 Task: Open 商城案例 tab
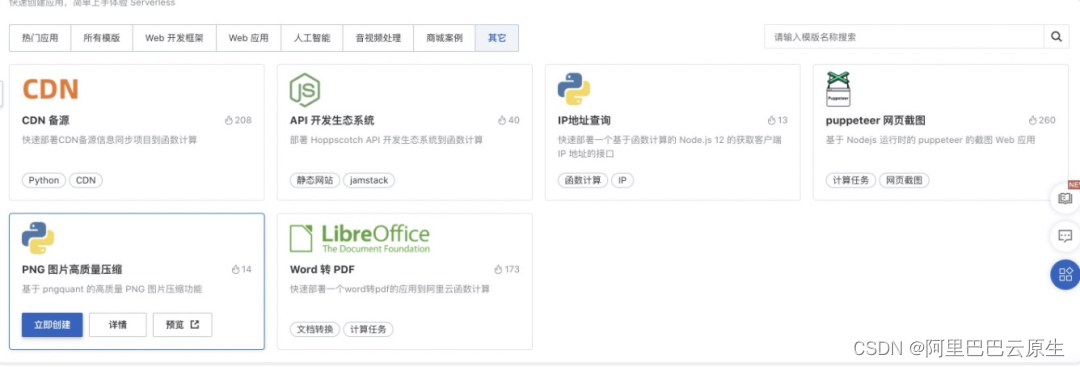click(x=444, y=38)
